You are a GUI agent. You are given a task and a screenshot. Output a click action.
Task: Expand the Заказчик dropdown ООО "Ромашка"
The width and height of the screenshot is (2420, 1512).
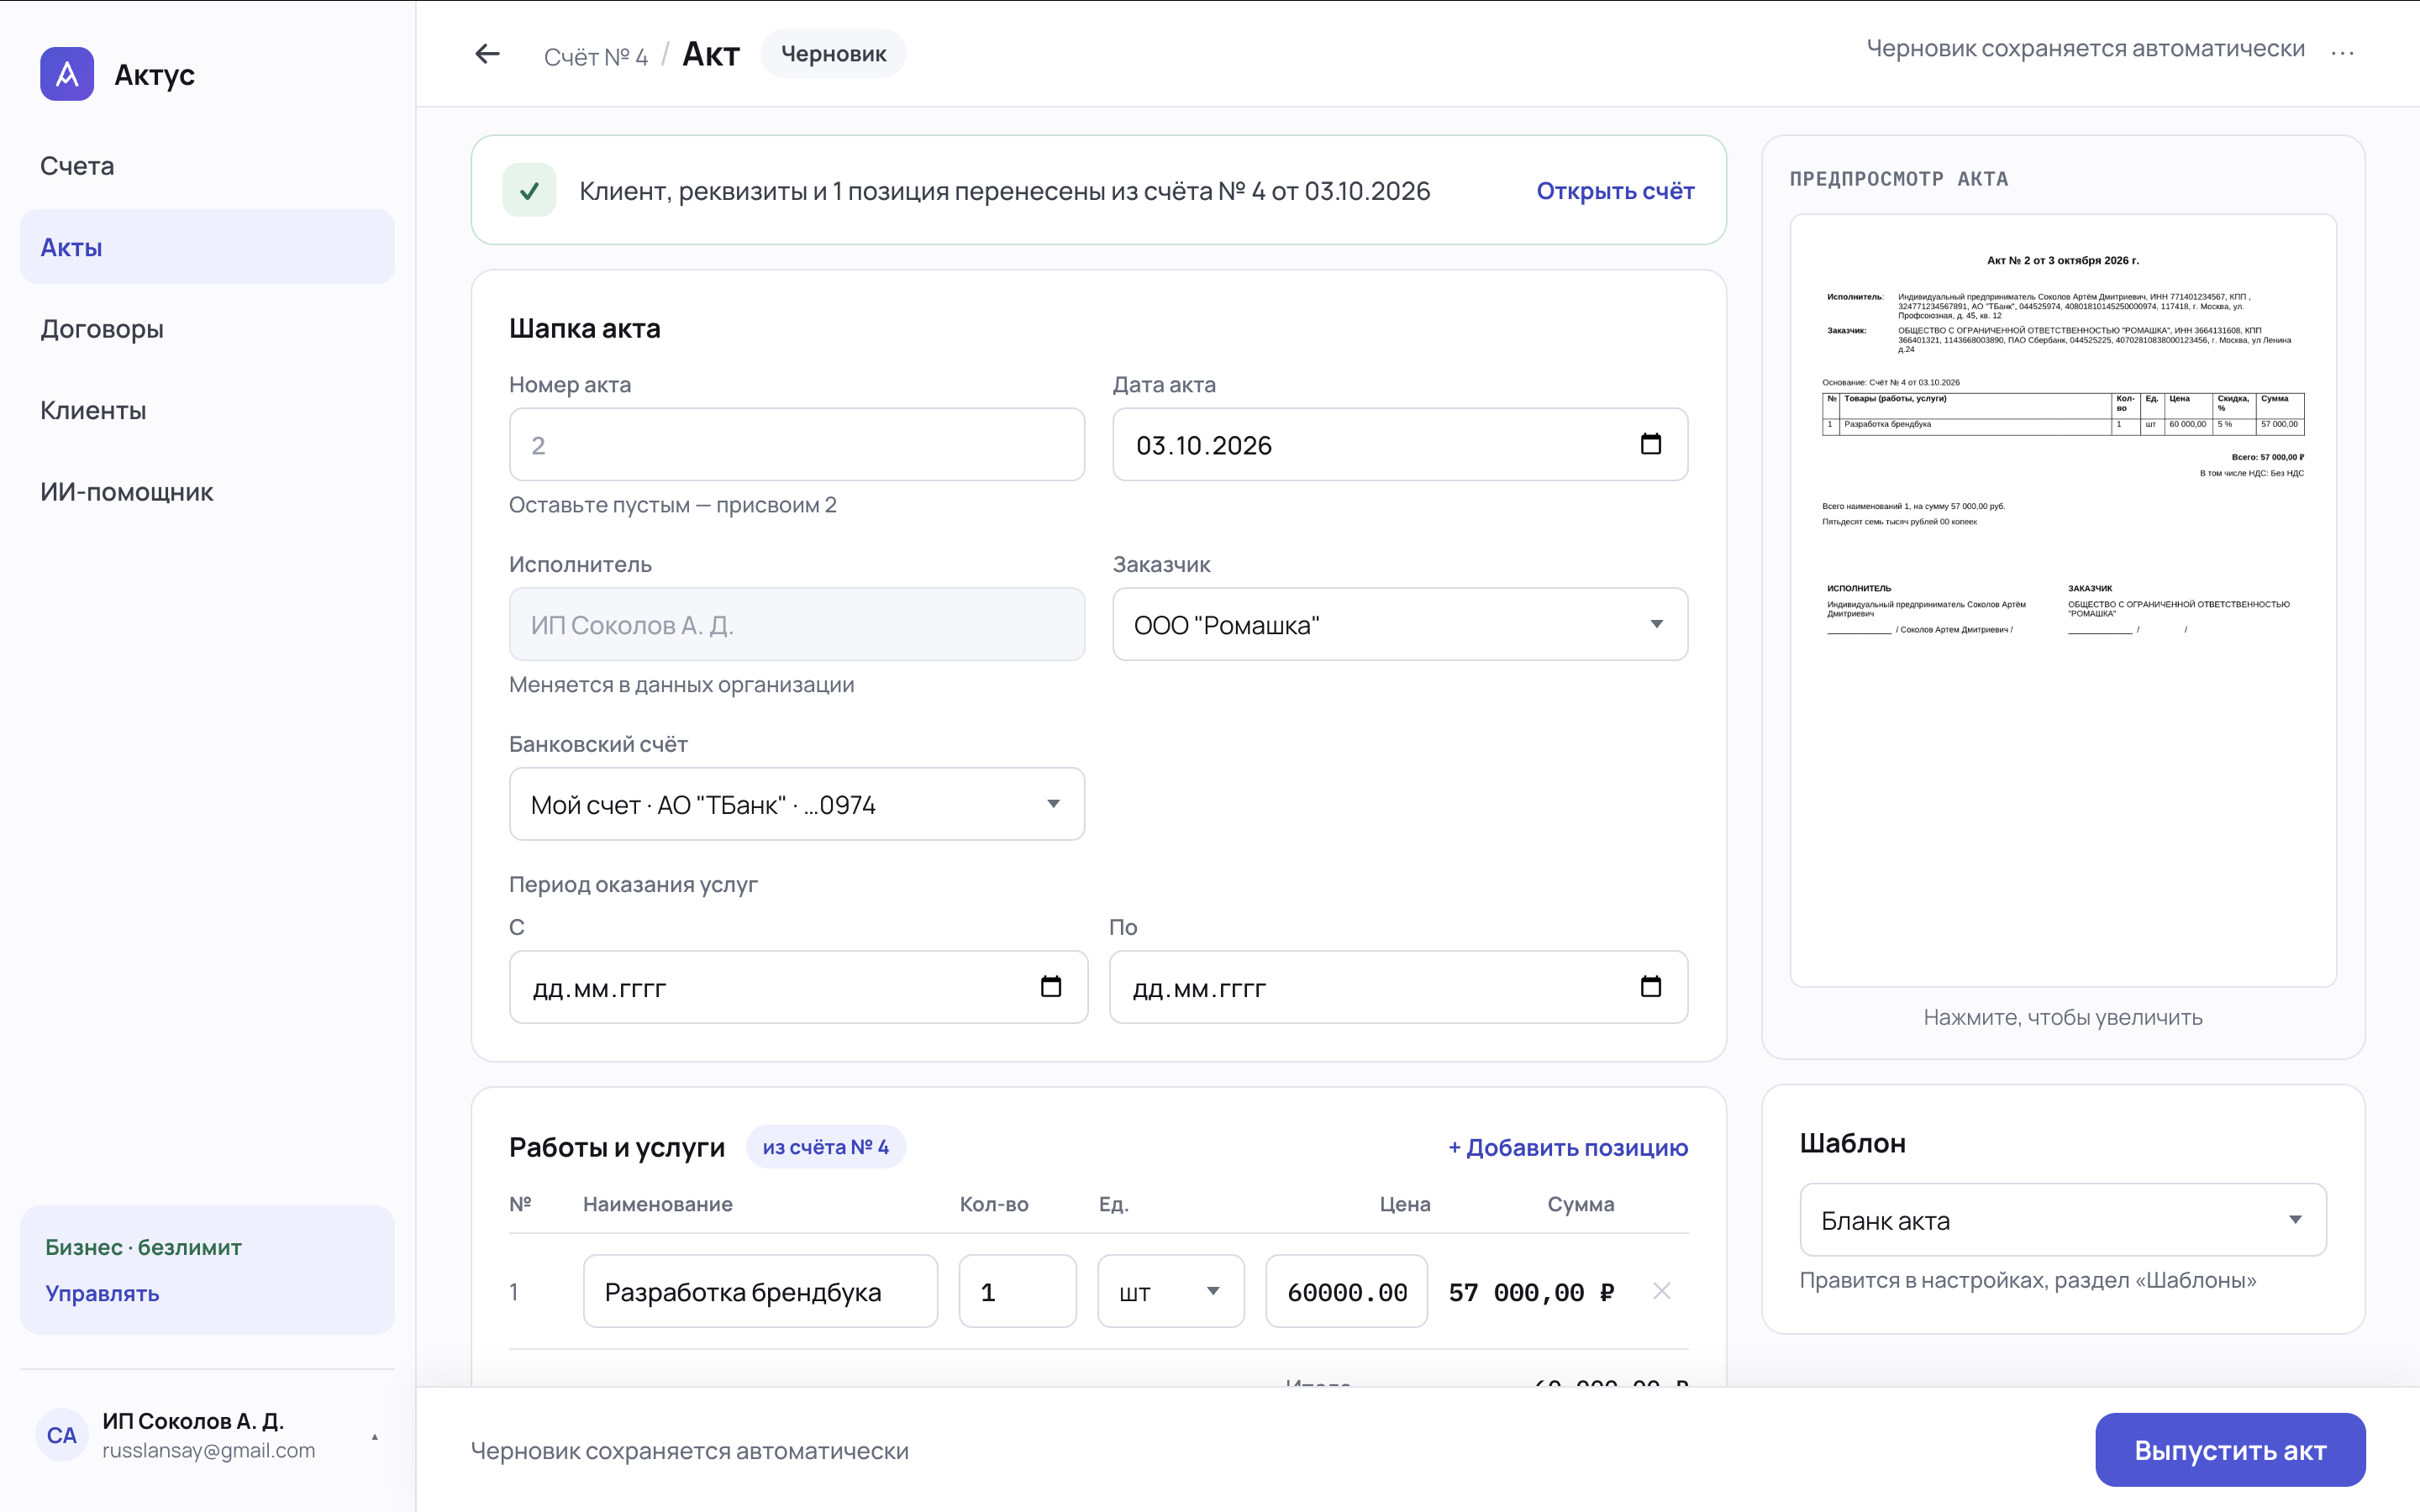[x=1400, y=624]
